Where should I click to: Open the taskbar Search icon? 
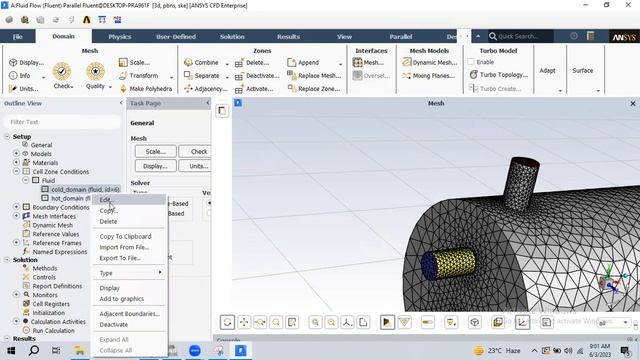34,351
